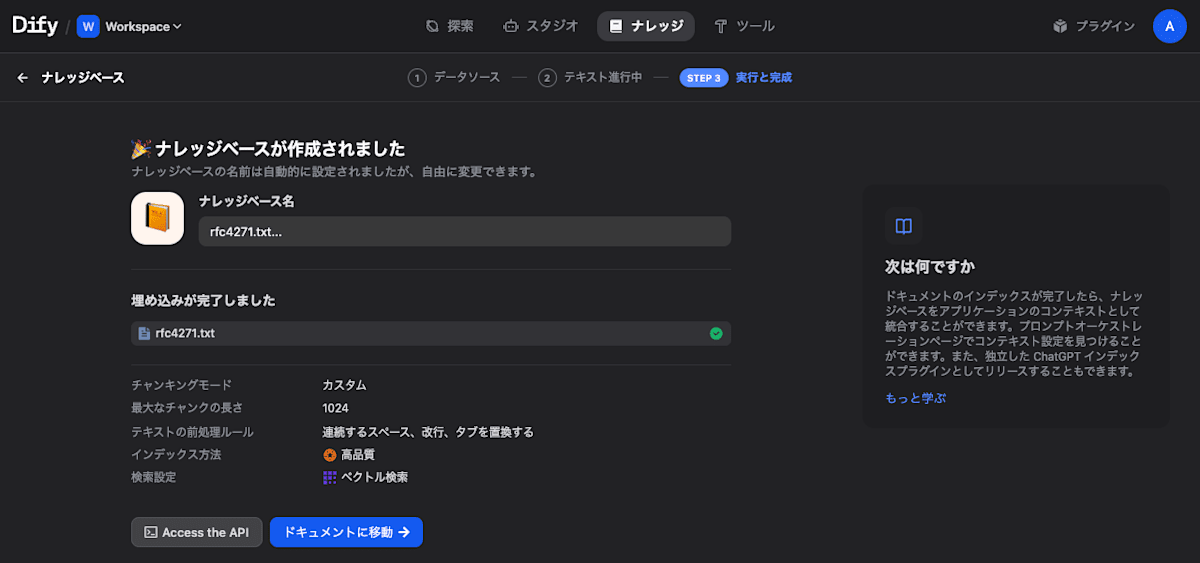The image size is (1200, 563).
Task: Click the rfc4271.txt document row
Action: click(431, 333)
